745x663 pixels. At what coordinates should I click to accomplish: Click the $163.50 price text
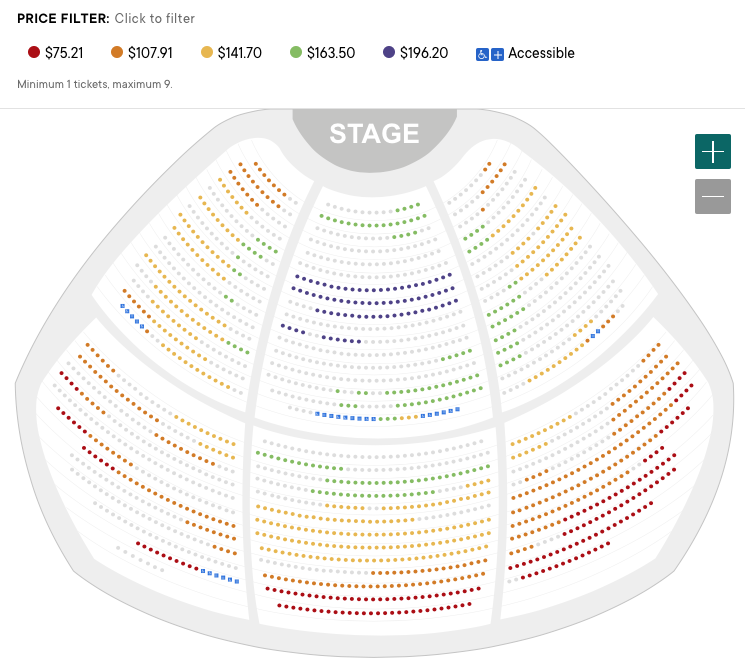point(331,53)
